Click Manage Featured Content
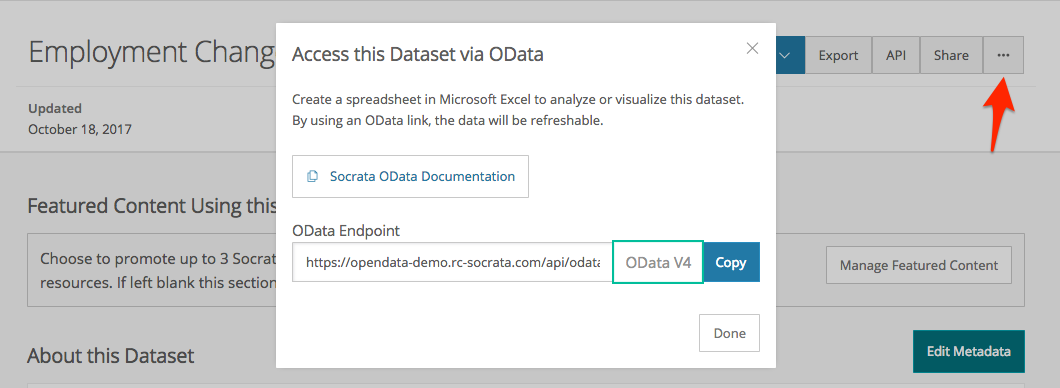This screenshot has height=388, width=1060. [919, 265]
